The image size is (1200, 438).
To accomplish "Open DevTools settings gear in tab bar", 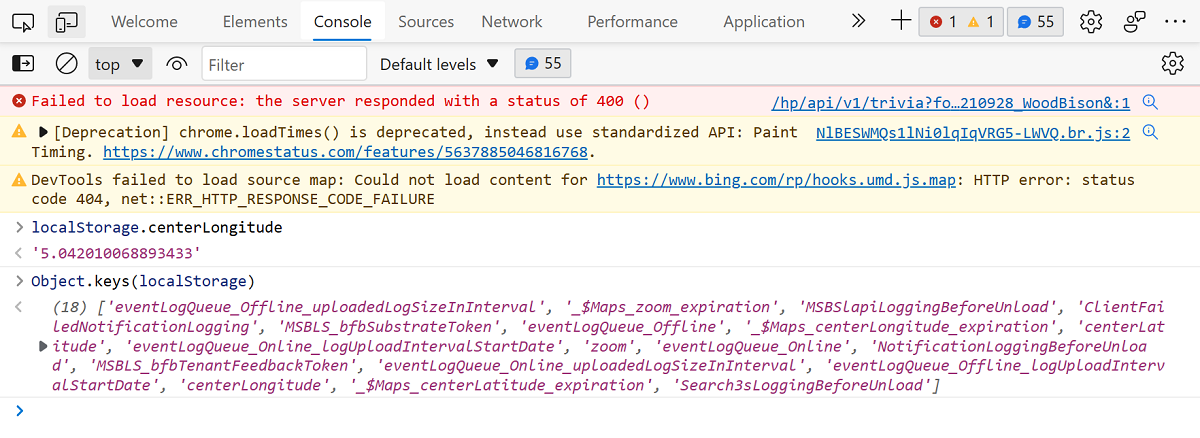I will coord(1091,21).
